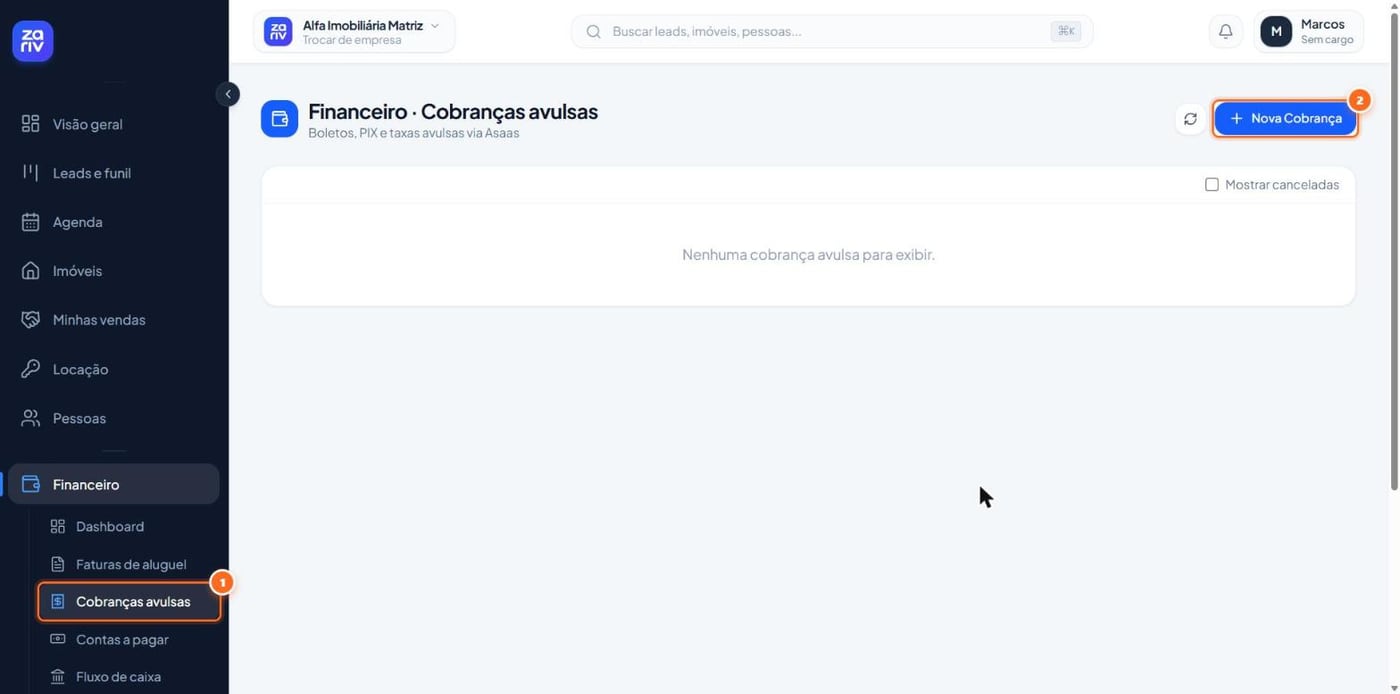Focus the Buscar leads, imóveis, pessoas field
1400x694 pixels.
click(832, 31)
